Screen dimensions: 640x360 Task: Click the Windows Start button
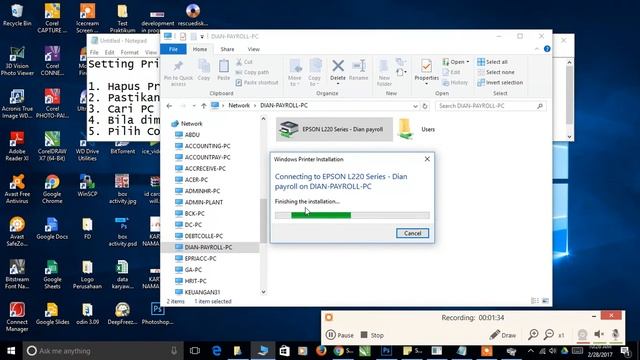(11, 351)
